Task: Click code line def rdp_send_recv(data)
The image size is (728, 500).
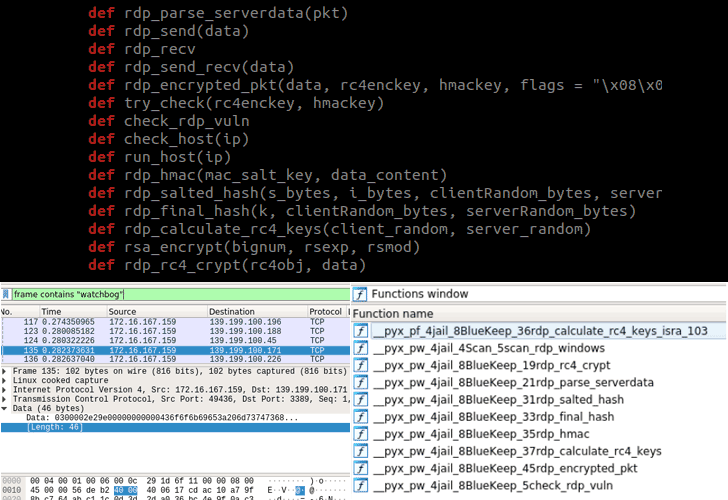Action: (x=191, y=67)
